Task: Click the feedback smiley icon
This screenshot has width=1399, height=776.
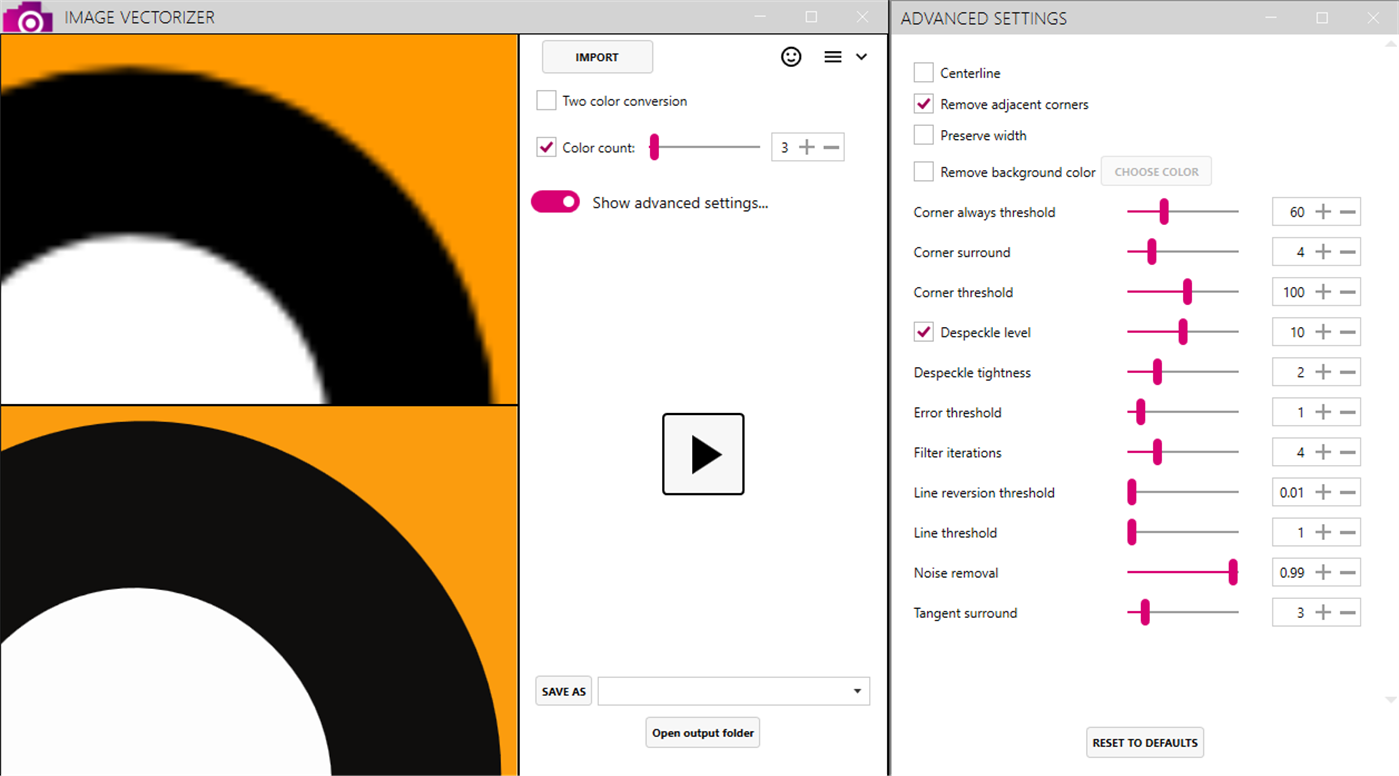Action: pos(791,57)
